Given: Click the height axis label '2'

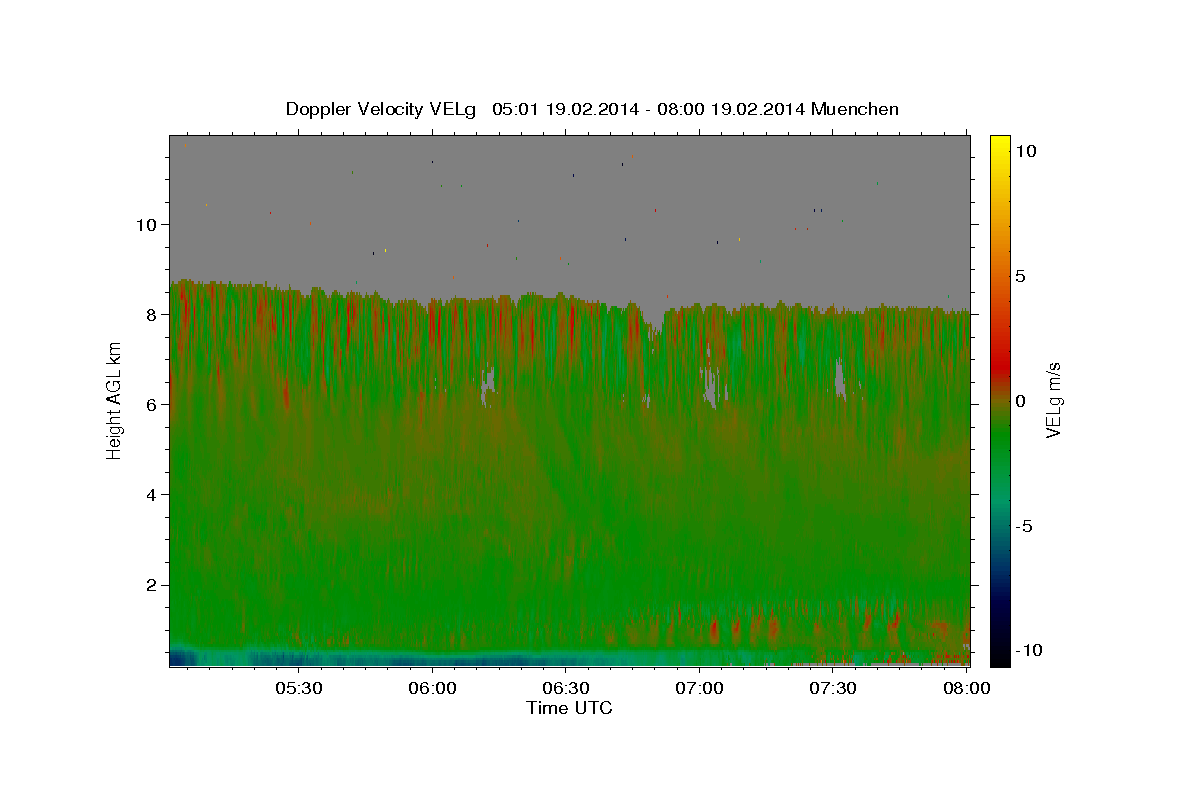Looking at the screenshot, I should click(x=153, y=585).
